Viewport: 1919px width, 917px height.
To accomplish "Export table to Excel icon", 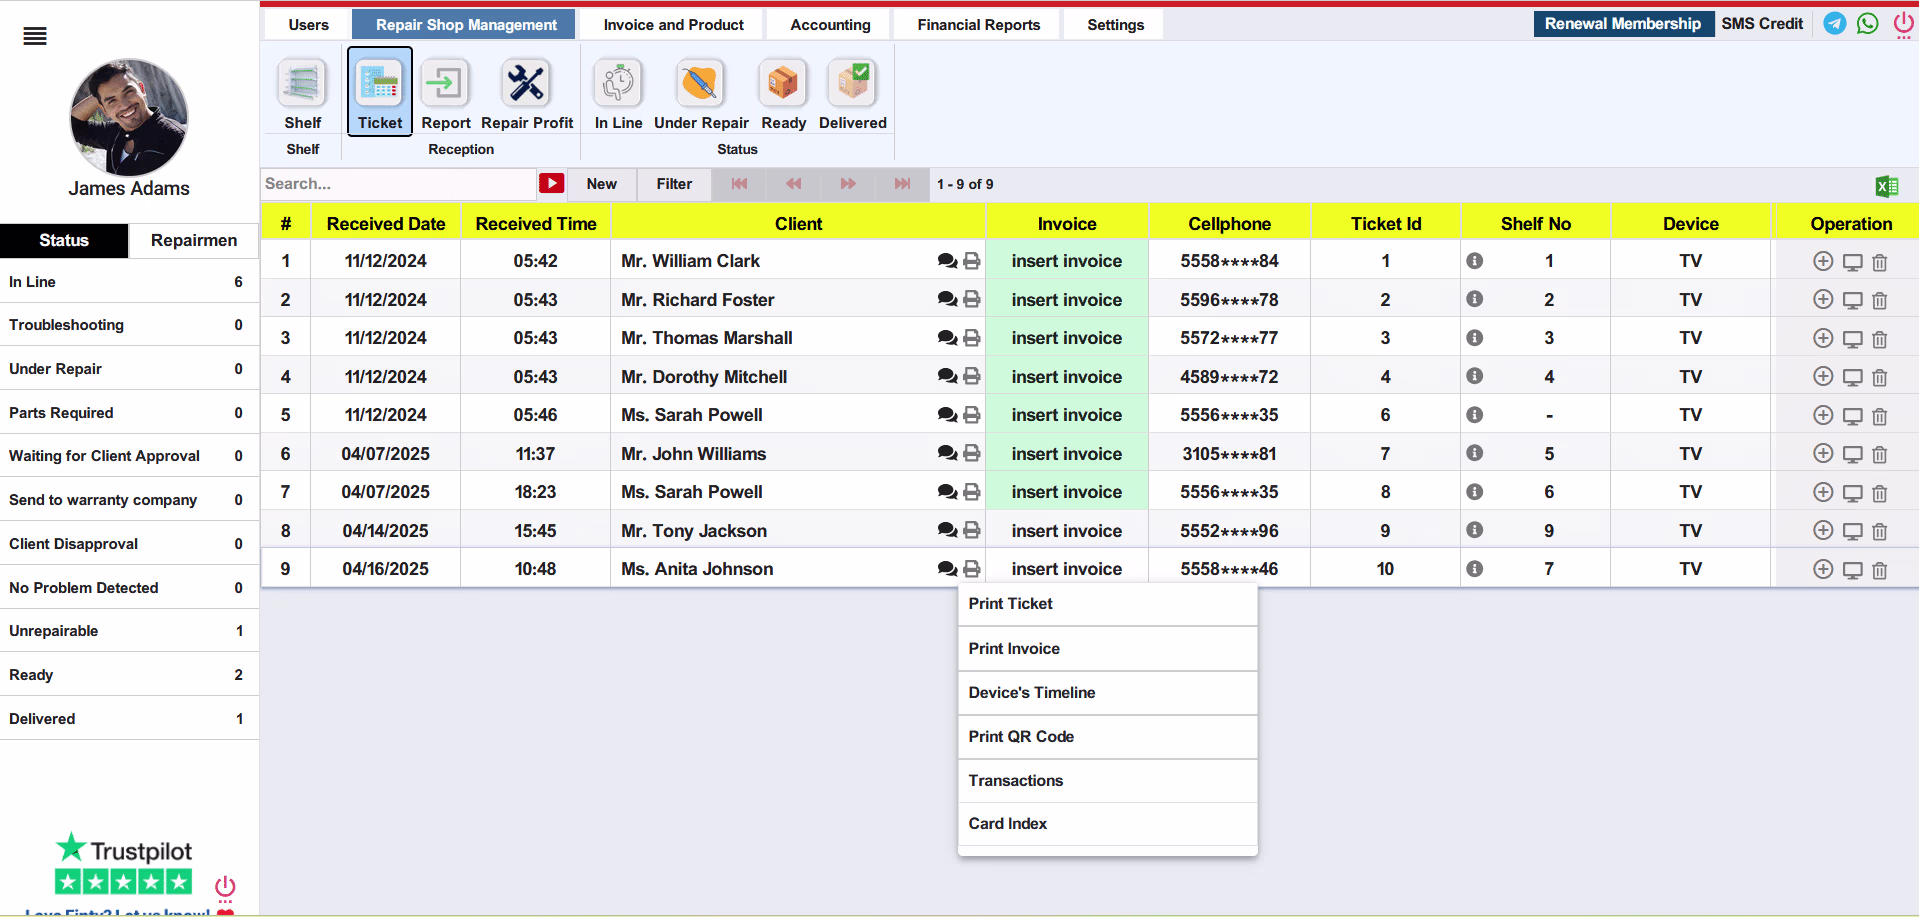I will pos(1887,186).
